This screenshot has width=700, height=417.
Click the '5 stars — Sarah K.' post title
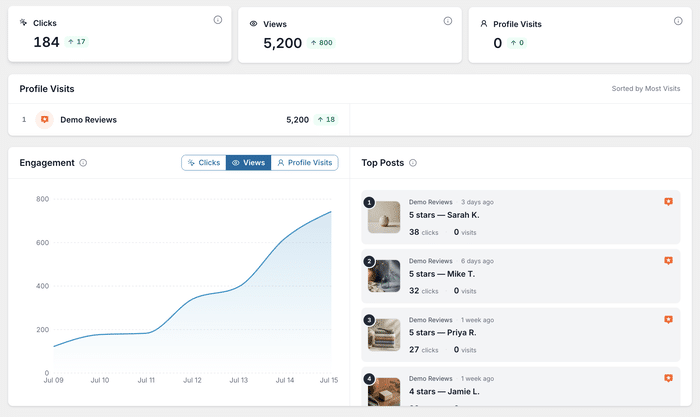coord(444,215)
